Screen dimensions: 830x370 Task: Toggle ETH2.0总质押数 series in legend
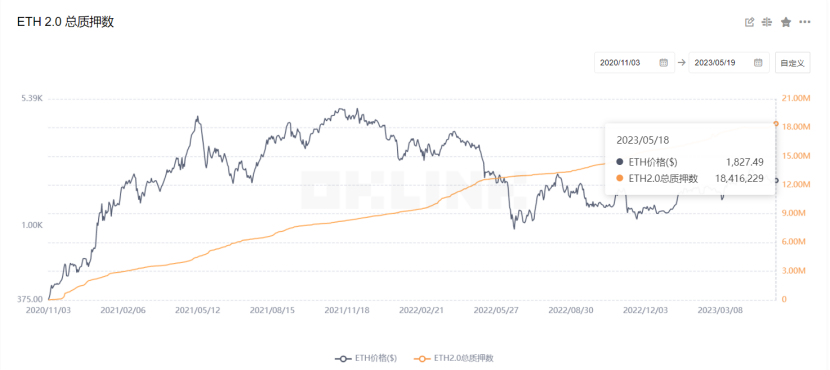454,358
